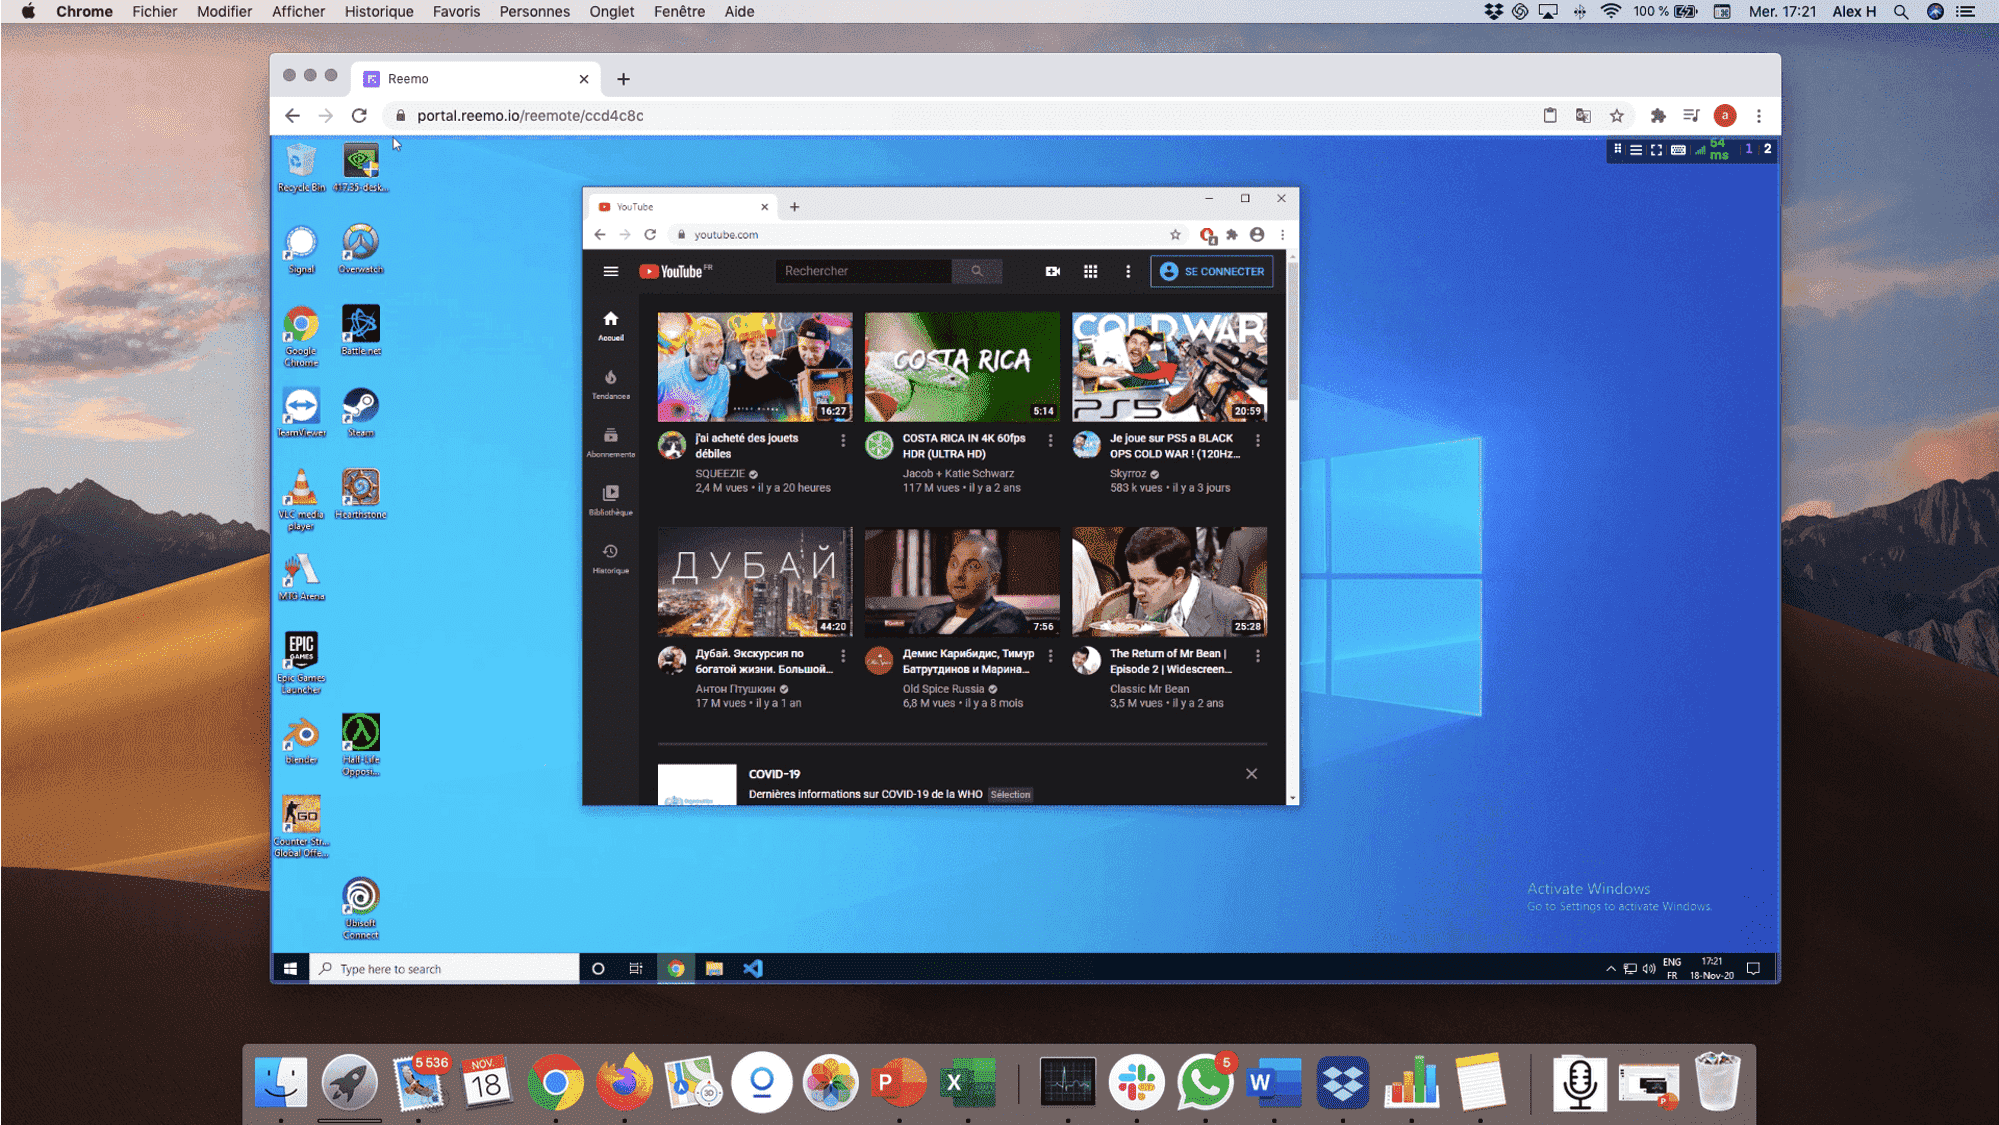The image size is (1999, 1125).
Task: Open YouTube create video camera icon
Action: point(1053,271)
